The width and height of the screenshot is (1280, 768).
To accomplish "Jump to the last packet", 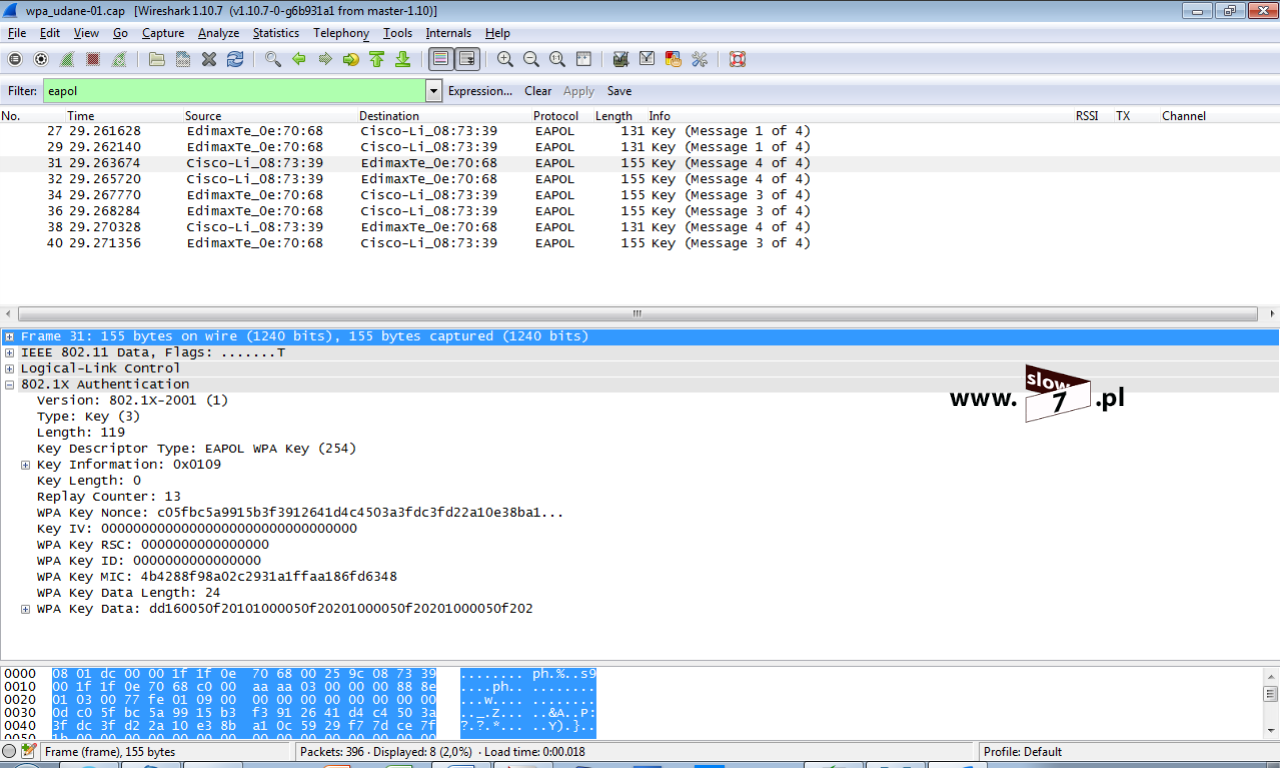I will tap(403, 59).
